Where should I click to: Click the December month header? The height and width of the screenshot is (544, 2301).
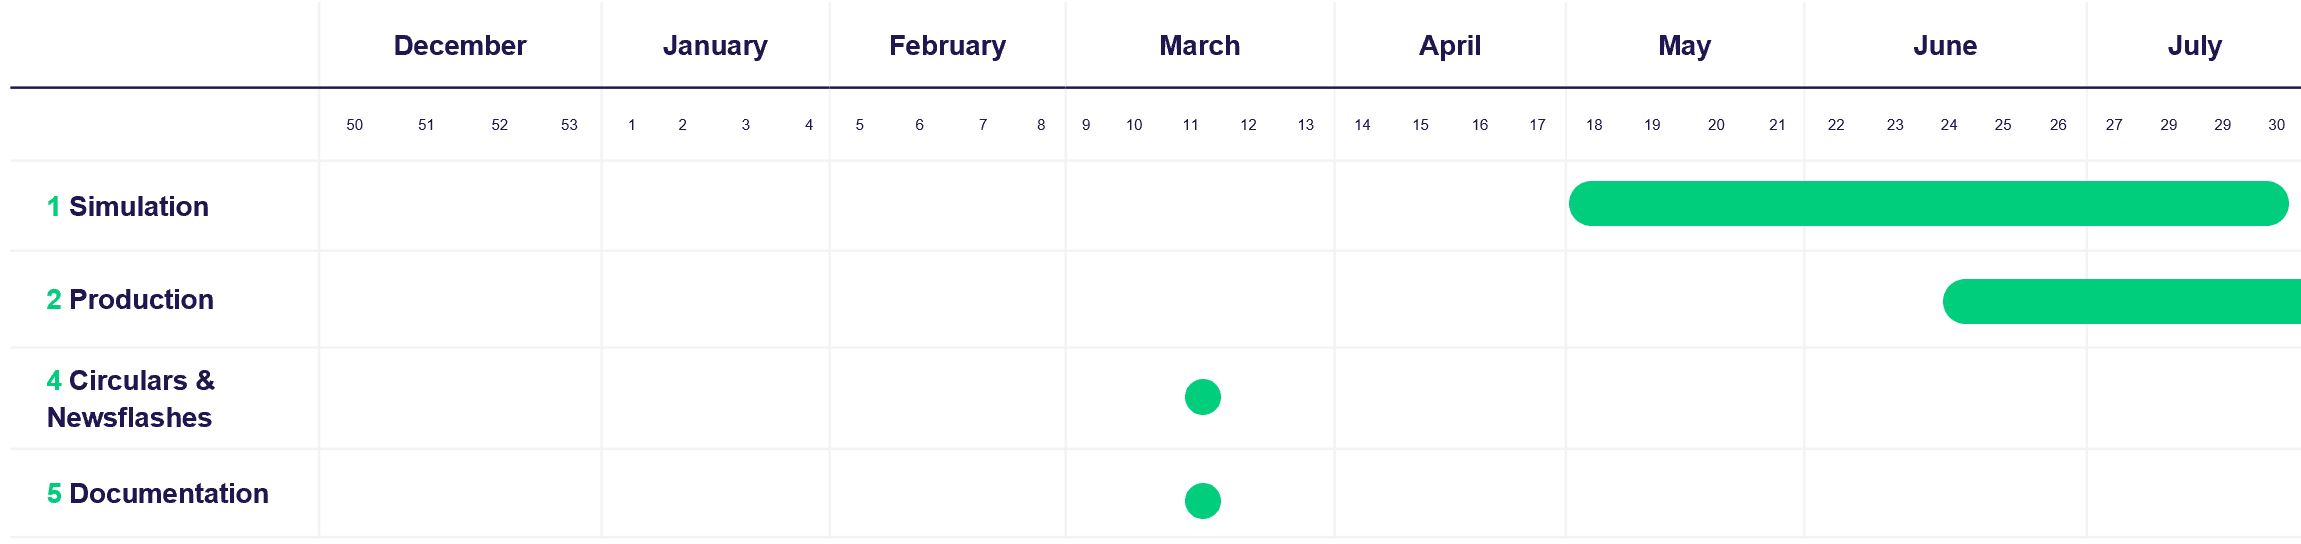click(x=460, y=46)
